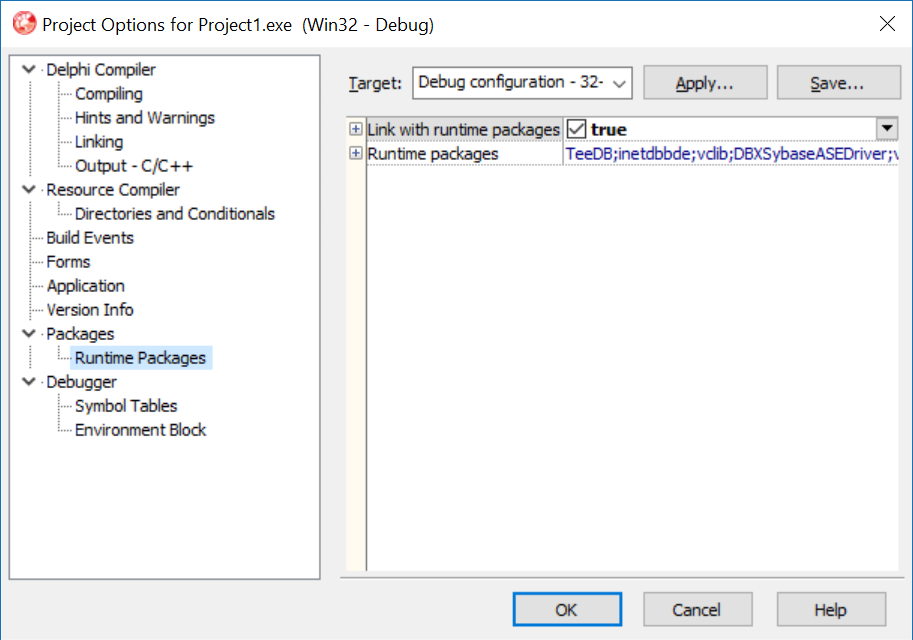
Task: Open the Symbol Tables page
Action: click(x=126, y=406)
